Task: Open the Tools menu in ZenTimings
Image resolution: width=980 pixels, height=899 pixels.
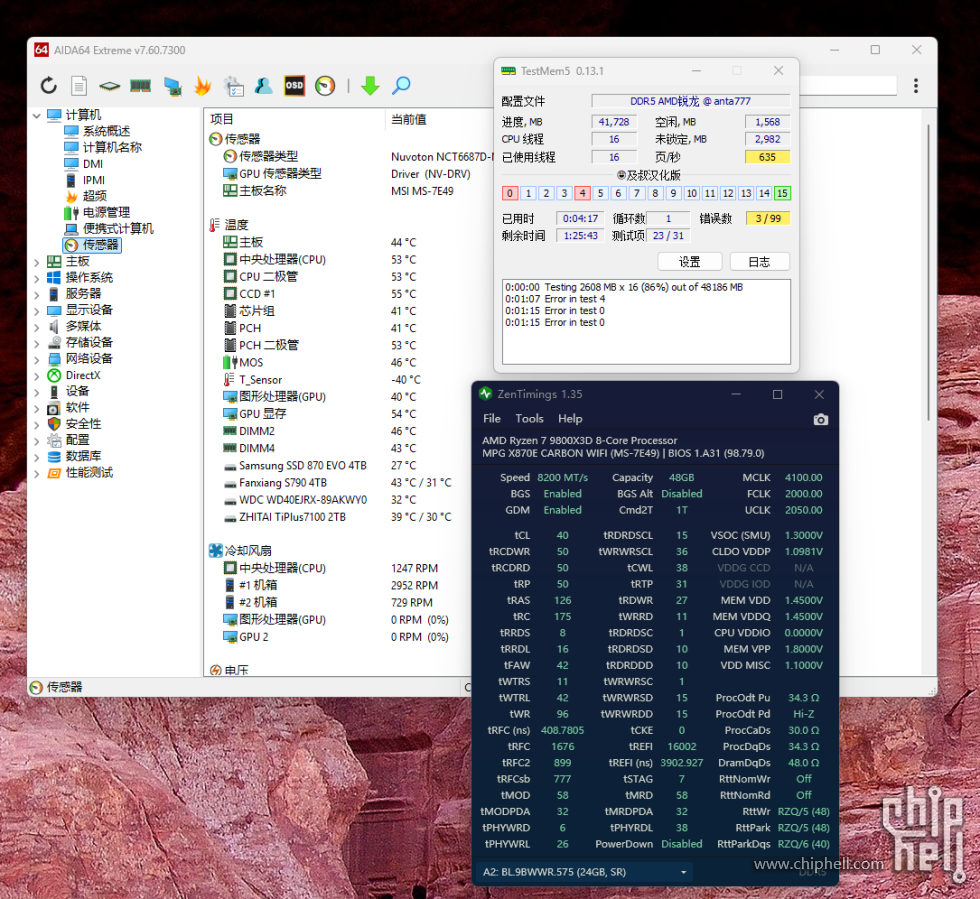Action: click(x=529, y=419)
